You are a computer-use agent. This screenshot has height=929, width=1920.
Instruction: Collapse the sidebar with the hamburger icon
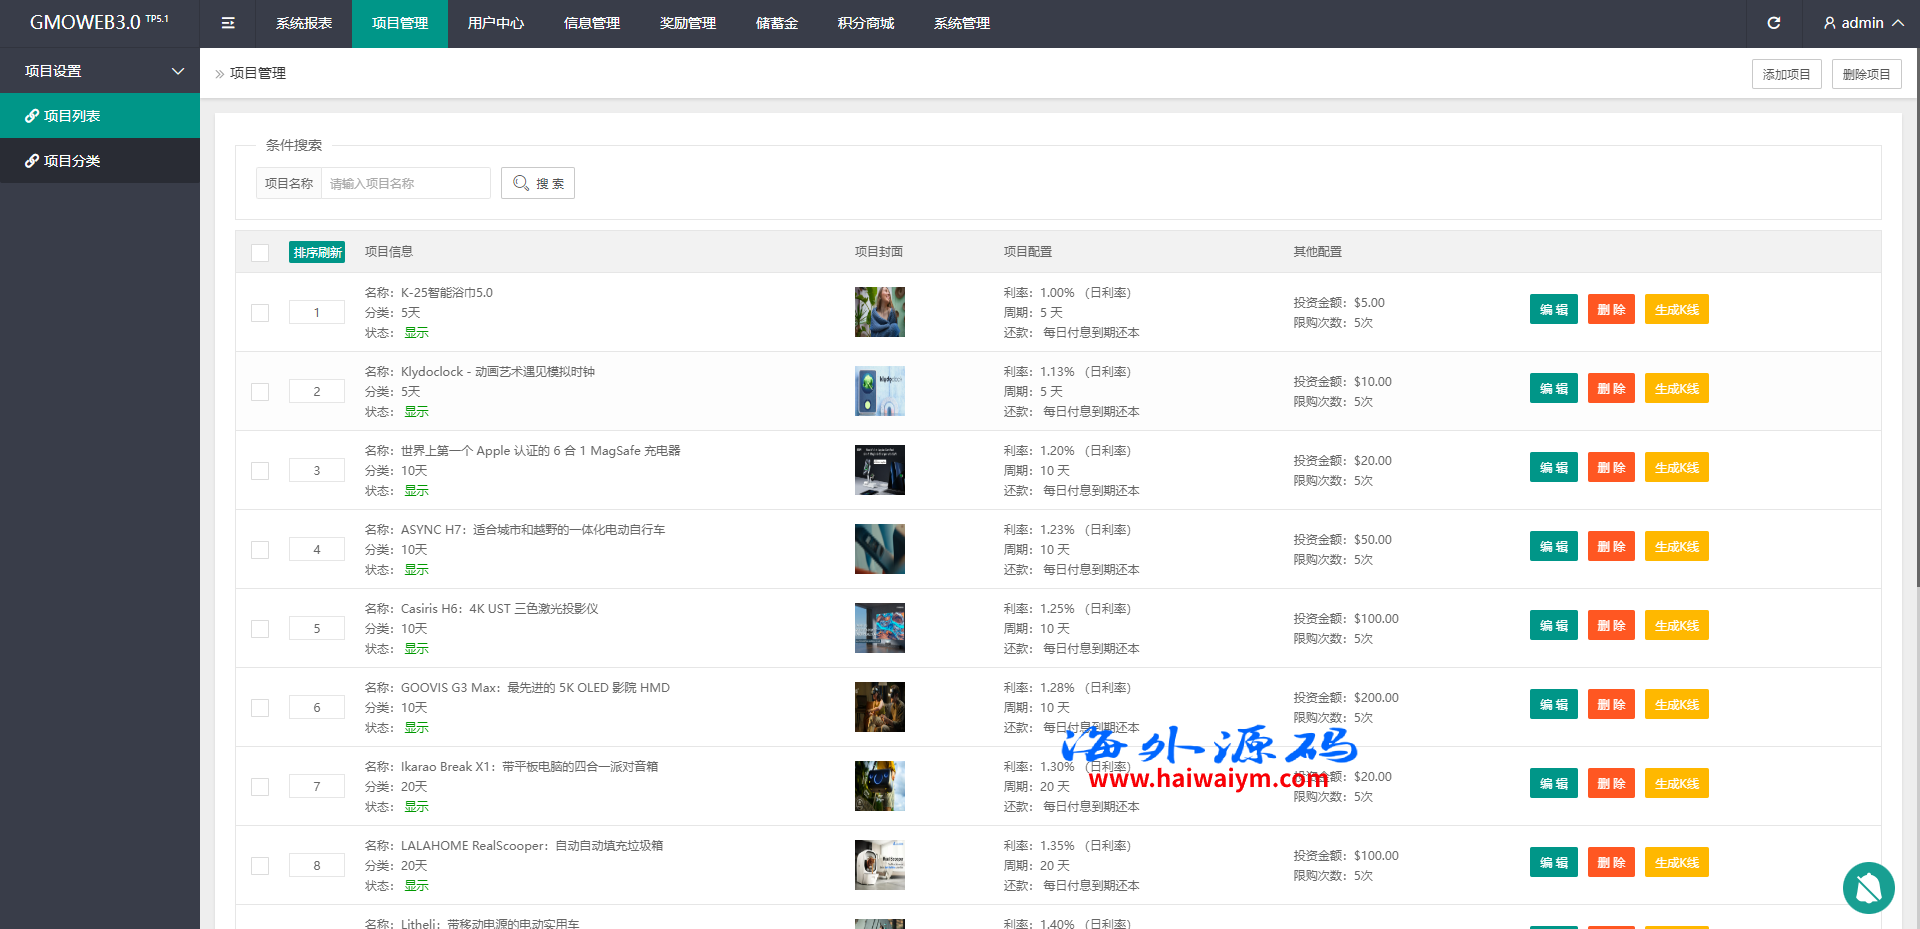(228, 23)
